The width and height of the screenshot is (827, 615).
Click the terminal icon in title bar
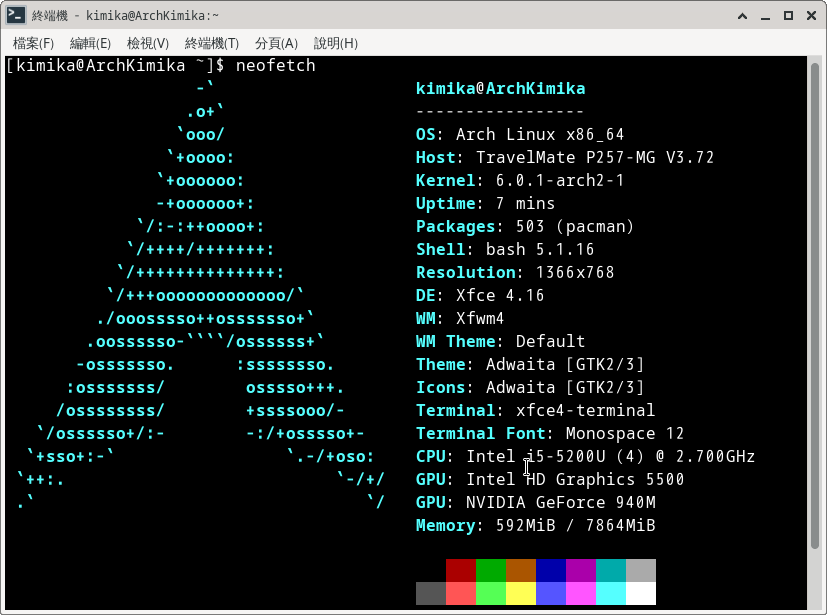16,15
